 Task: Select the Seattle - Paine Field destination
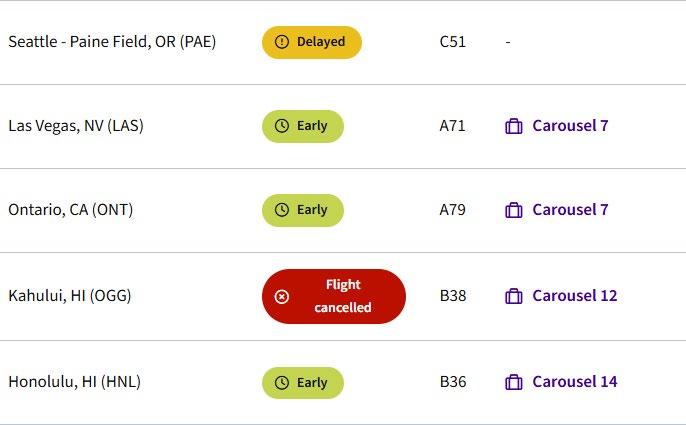click(112, 42)
